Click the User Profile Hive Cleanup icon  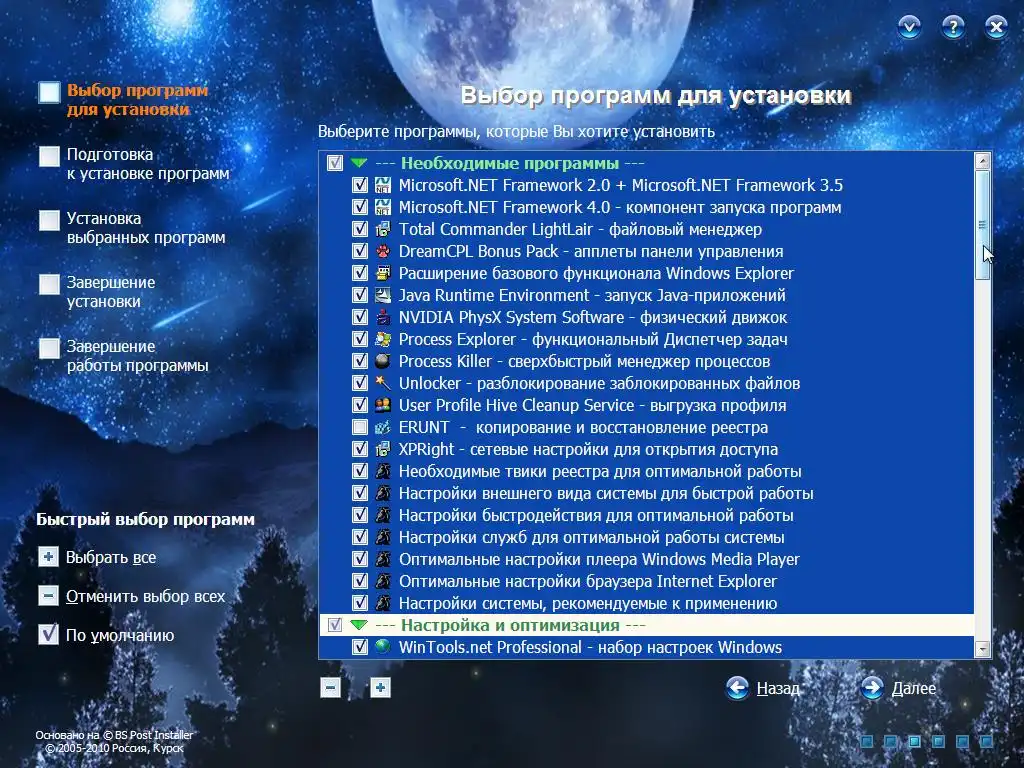click(383, 405)
